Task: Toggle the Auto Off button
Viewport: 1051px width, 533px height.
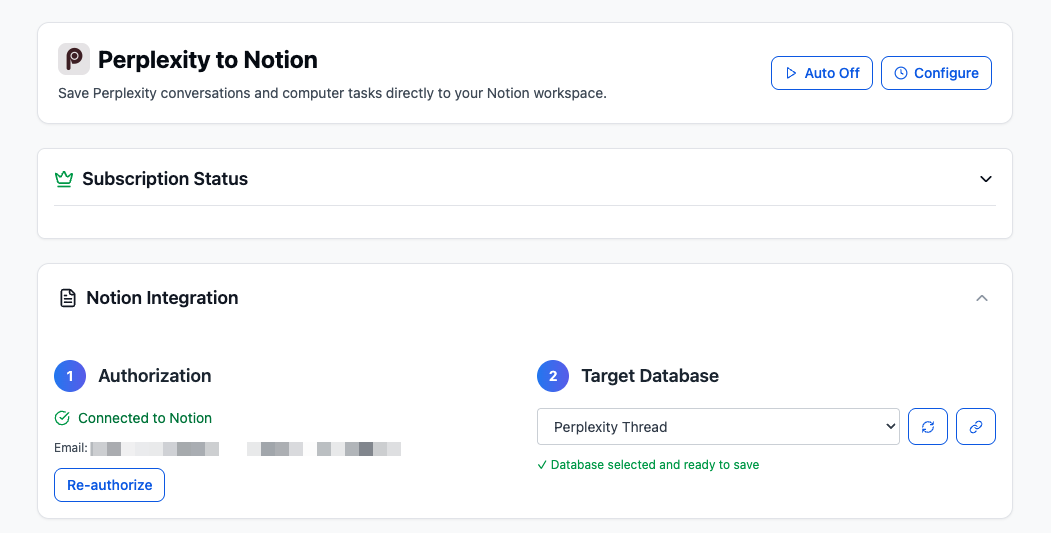Action: point(822,73)
